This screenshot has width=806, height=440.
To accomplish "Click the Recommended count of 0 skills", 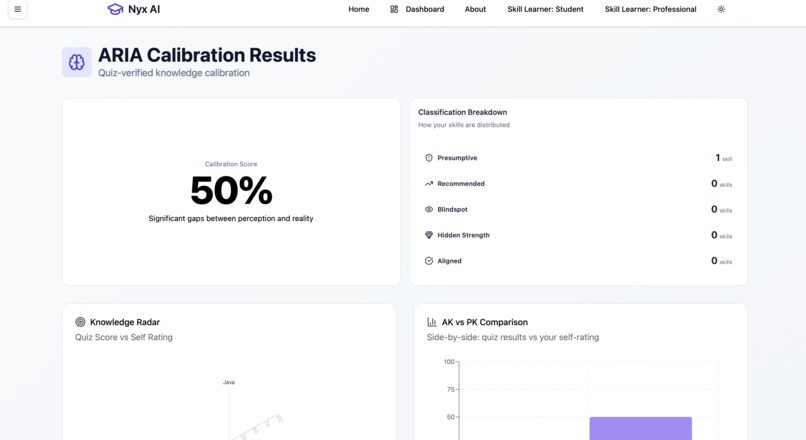I will pyautogui.click(x=722, y=184).
